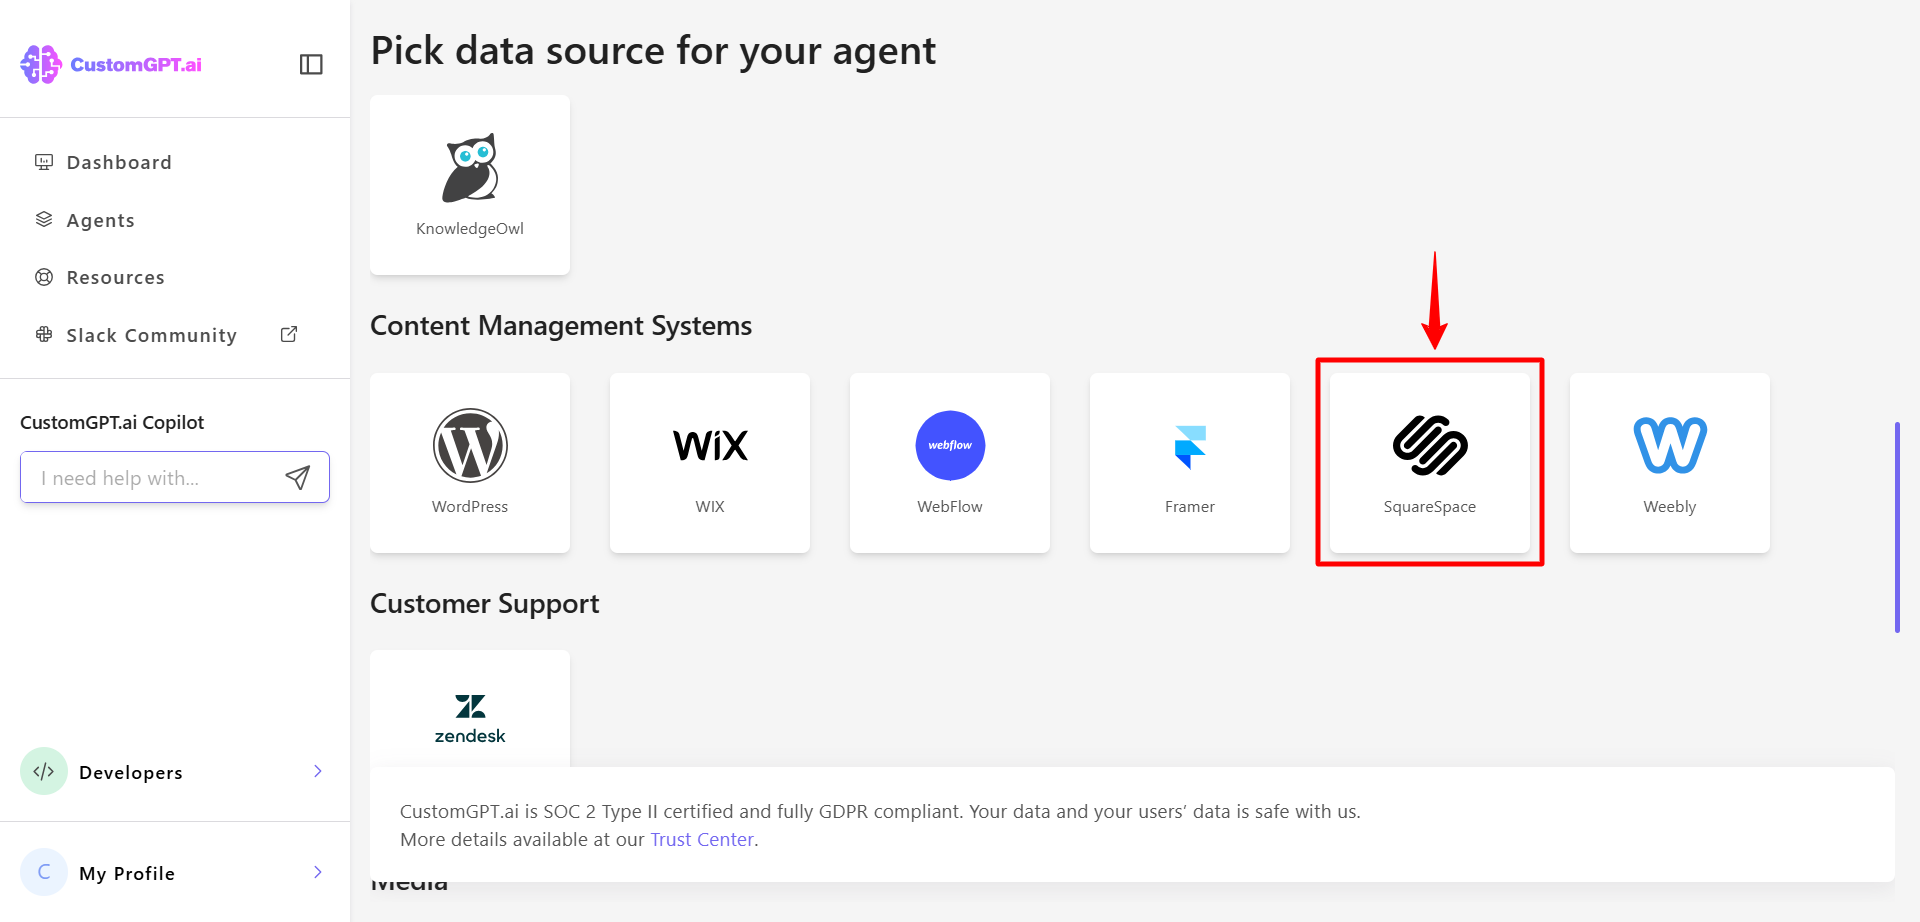Viewport: 1920px width, 922px height.
Task: Open the Resources menu item
Action: click(x=116, y=277)
